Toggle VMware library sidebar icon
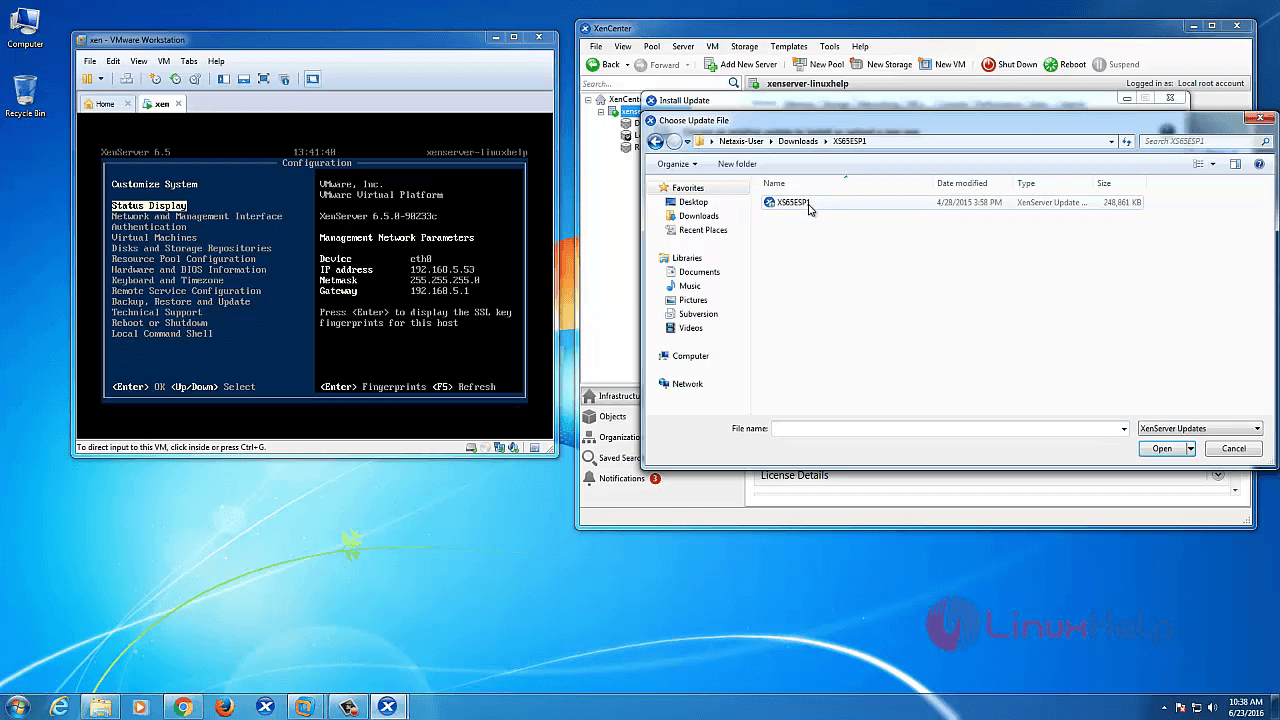The image size is (1280, 720). (224, 79)
